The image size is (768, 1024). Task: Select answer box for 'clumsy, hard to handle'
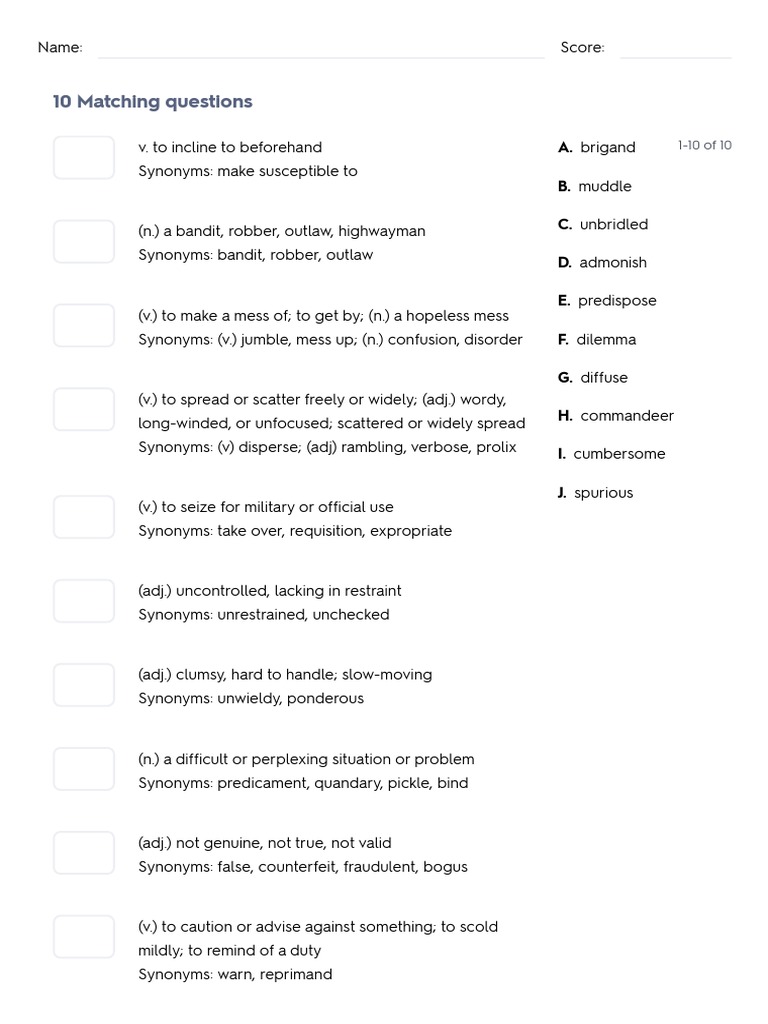[x=84, y=685]
